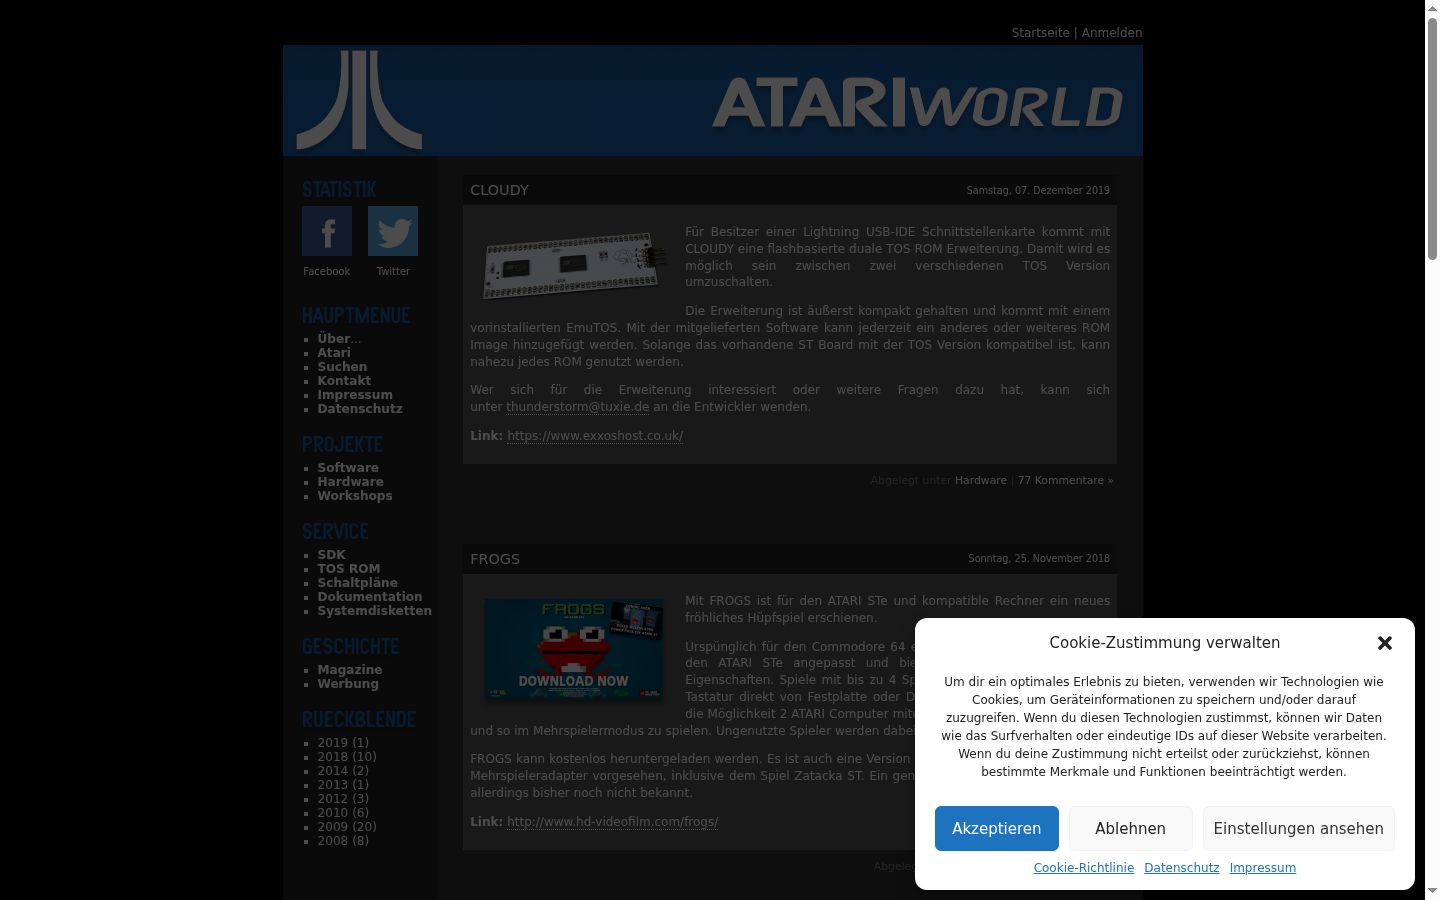Screen dimensions: 1440x900
Task: Open Datenschutz in the Hauptmenue sidebar
Action: click(x=360, y=409)
